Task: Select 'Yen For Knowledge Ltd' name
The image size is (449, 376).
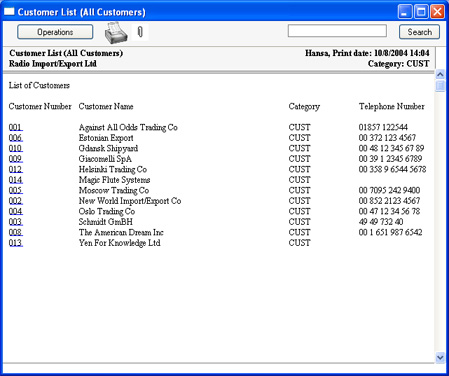Action: coord(119,243)
